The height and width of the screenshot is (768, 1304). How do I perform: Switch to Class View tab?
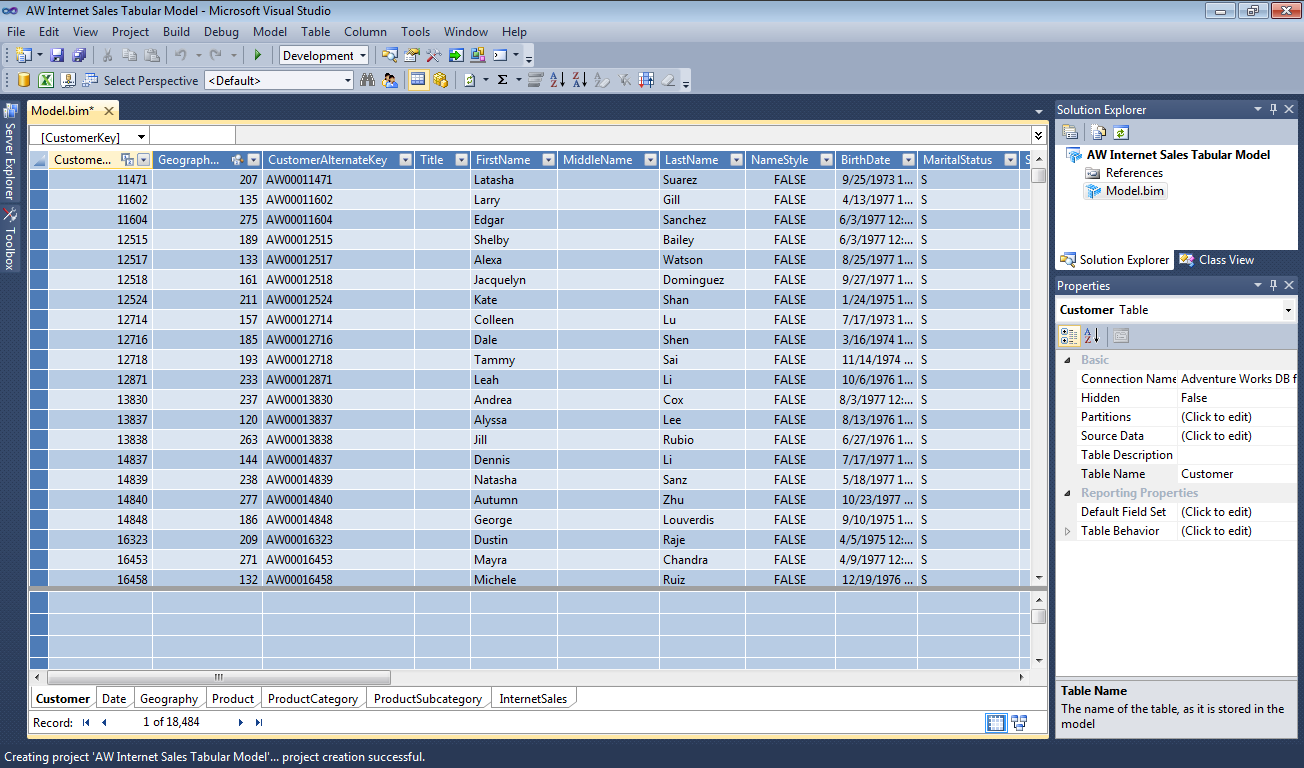1217,260
